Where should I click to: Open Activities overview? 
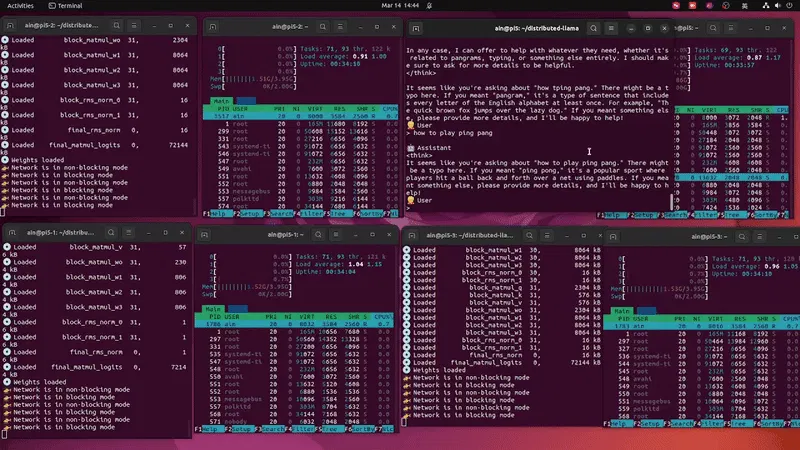[20, 6]
